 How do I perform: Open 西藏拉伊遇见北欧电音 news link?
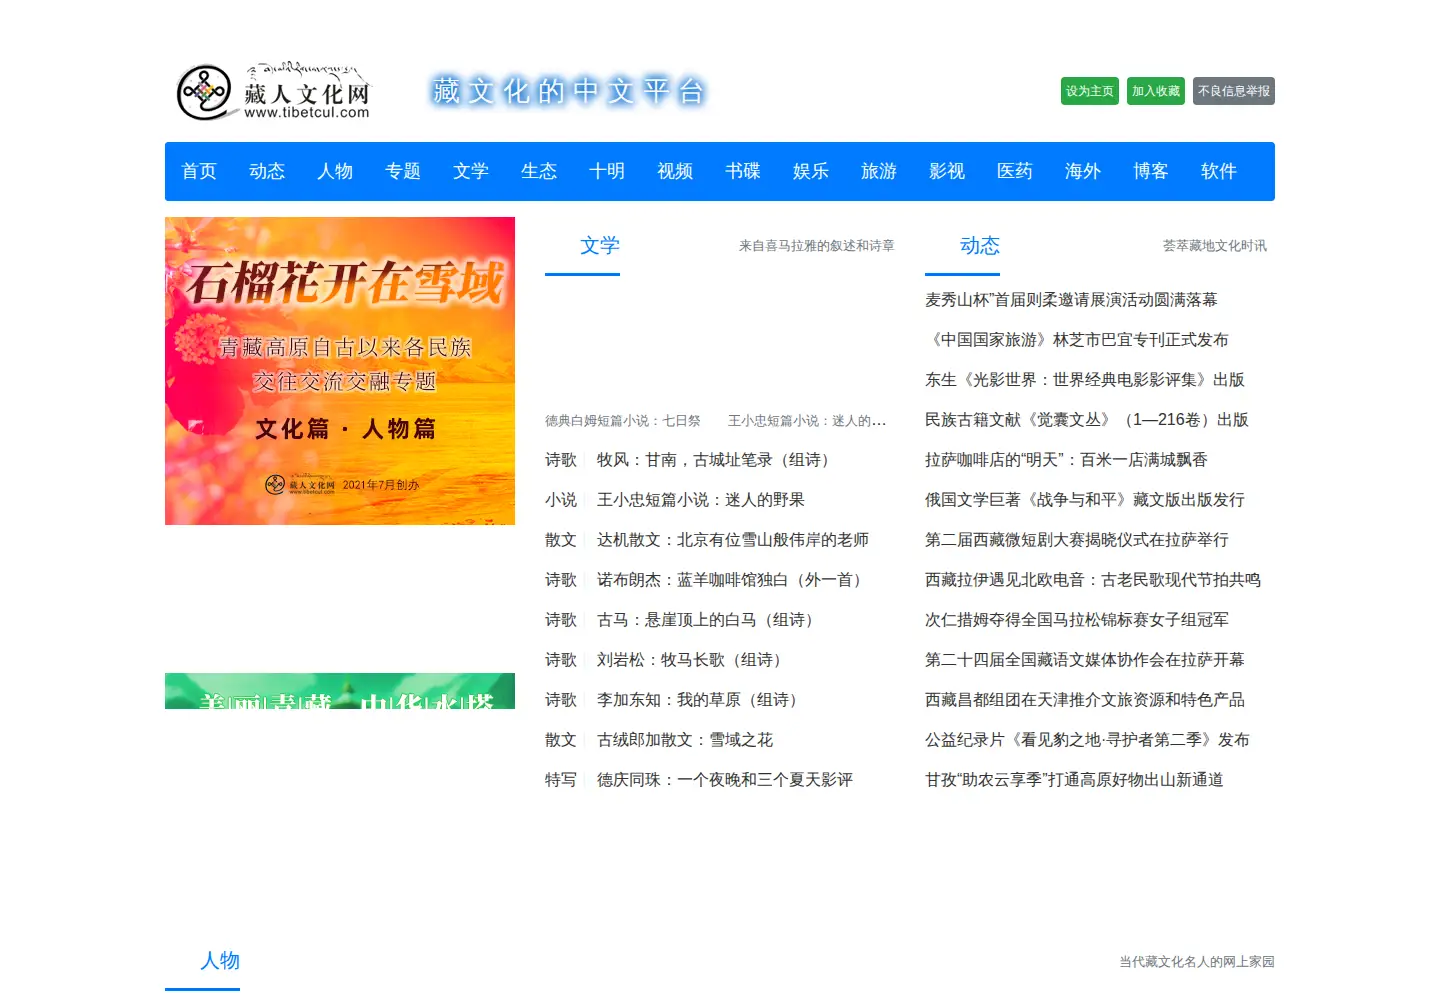click(x=1093, y=580)
